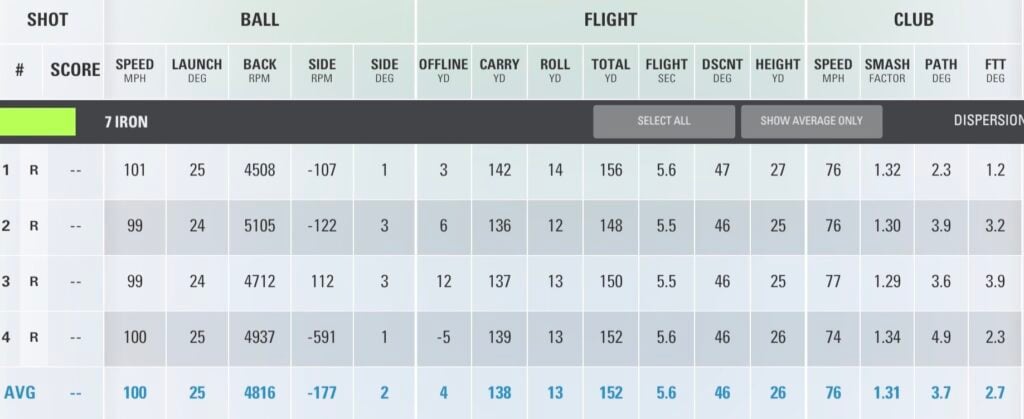Viewport: 1024px width, 419px height.
Task: Click the Launch Deg column header
Action: tap(197, 70)
